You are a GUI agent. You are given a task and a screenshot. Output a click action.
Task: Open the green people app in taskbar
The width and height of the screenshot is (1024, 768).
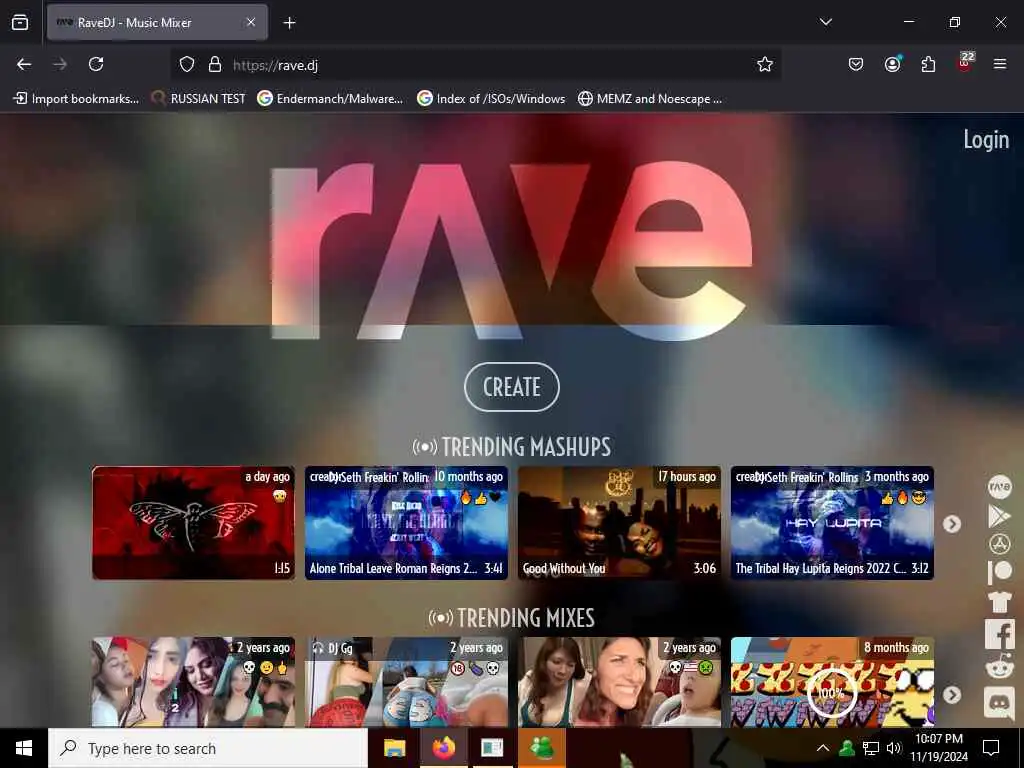pos(542,748)
